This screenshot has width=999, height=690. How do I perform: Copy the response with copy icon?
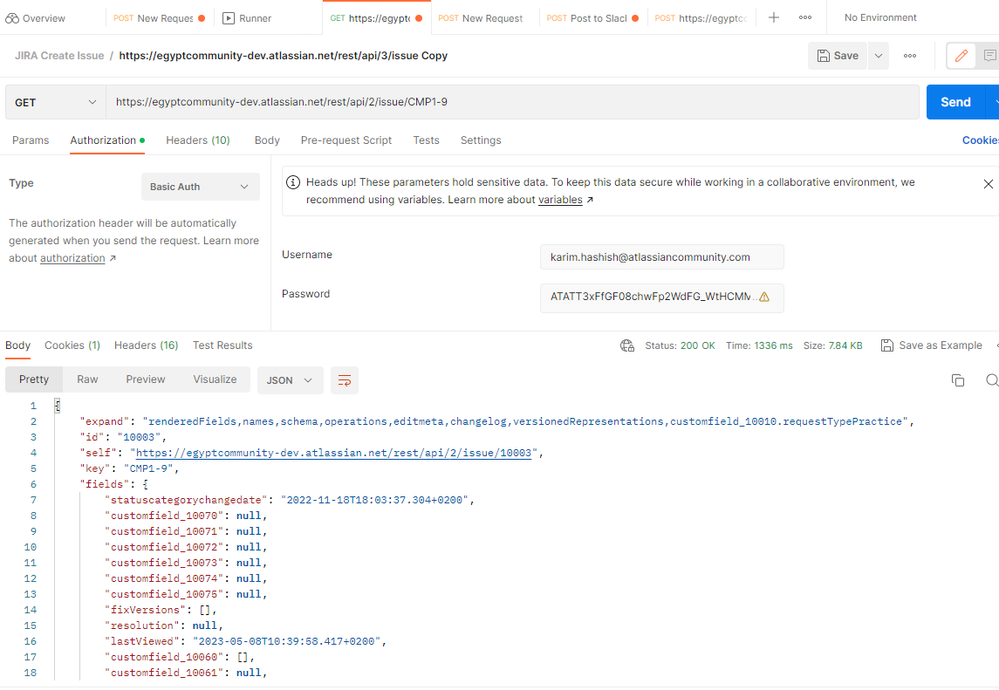[x=958, y=380]
